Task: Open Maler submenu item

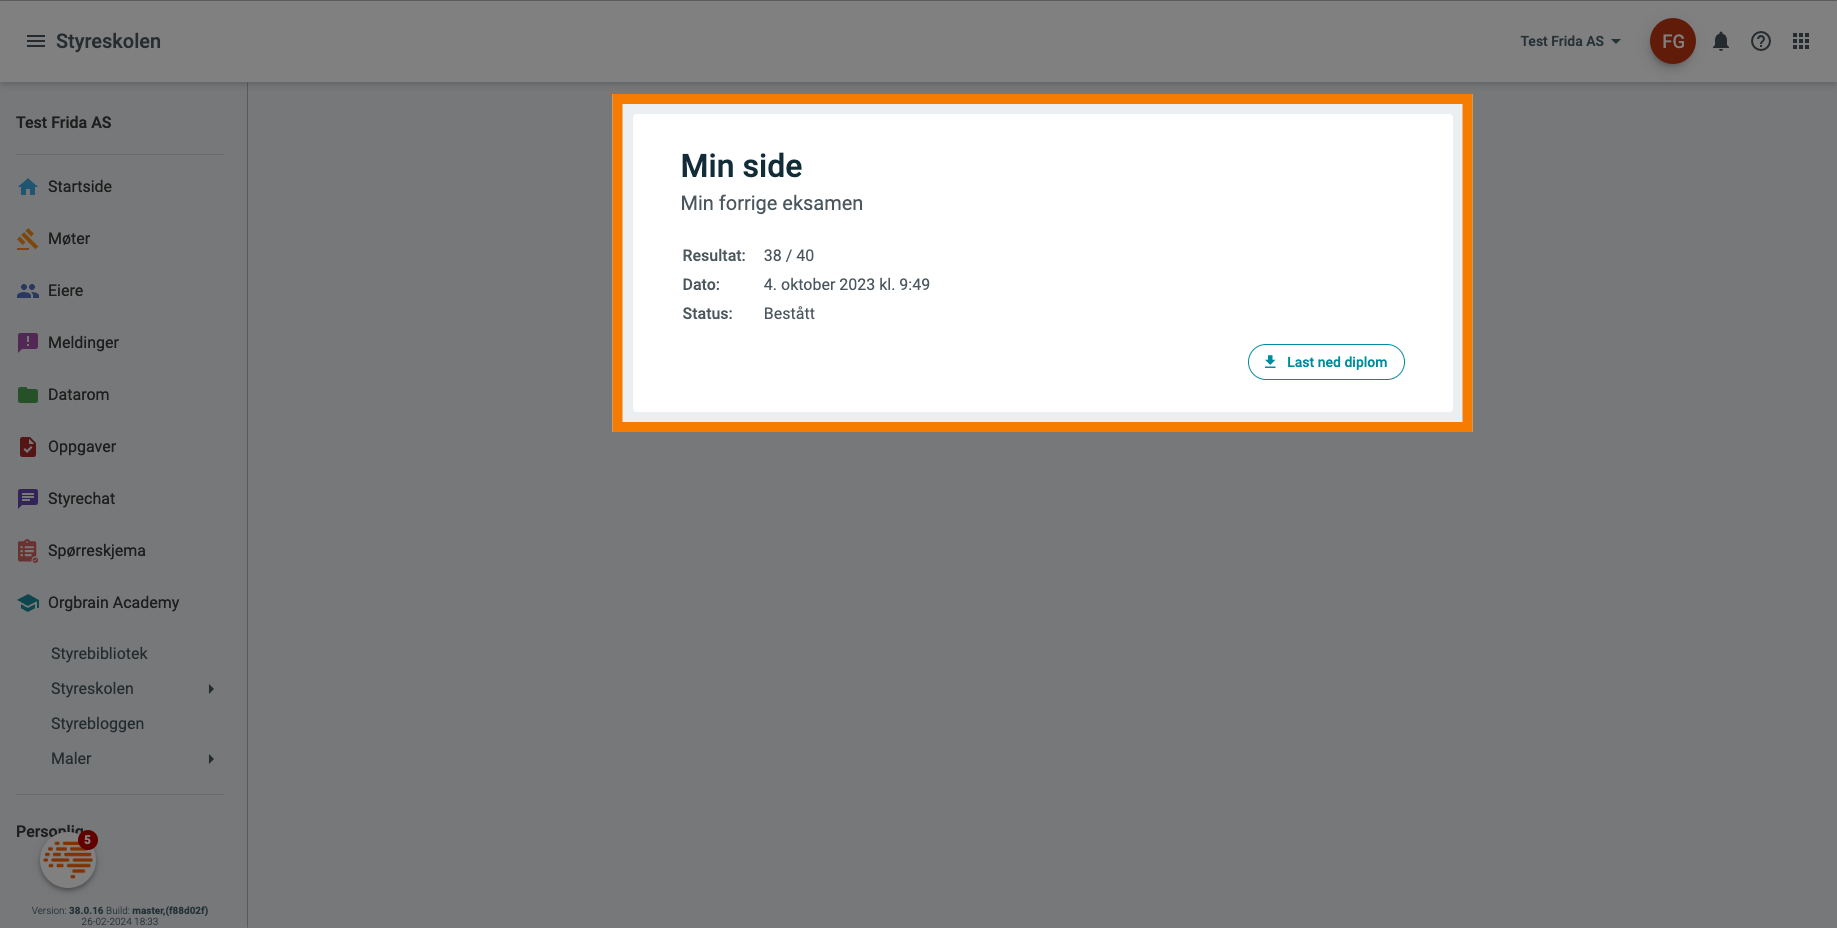Action: tap(71, 759)
